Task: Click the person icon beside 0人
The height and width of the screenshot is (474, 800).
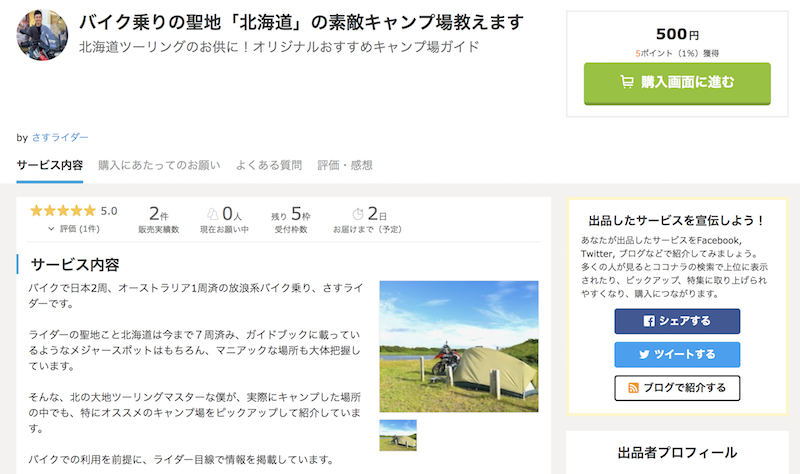Action: point(212,213)
